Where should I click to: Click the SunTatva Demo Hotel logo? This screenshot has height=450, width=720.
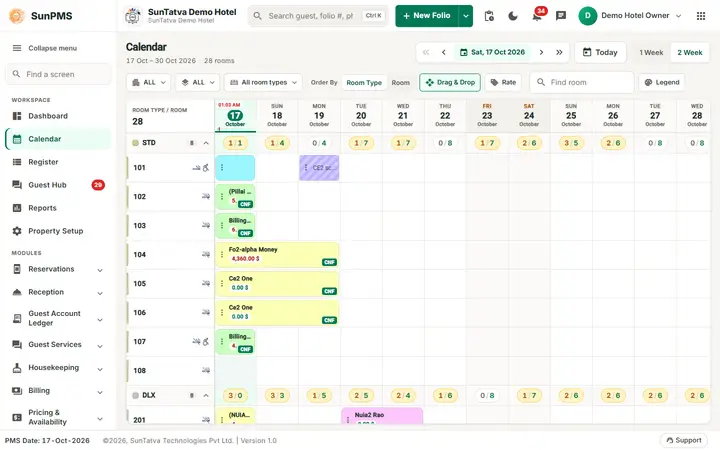(133, 16)
